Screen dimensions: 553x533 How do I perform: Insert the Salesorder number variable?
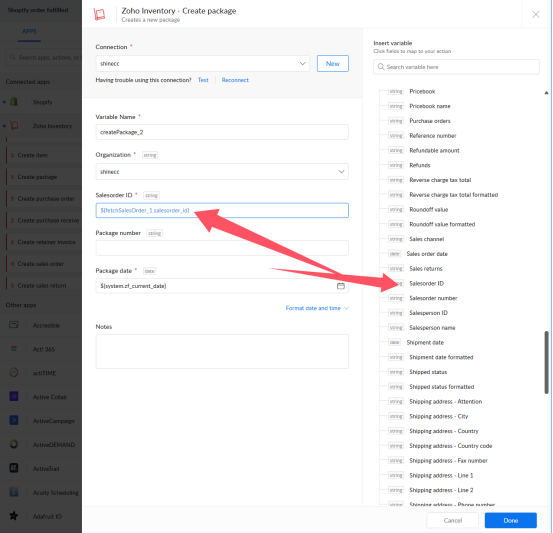[x=433, y=298]
